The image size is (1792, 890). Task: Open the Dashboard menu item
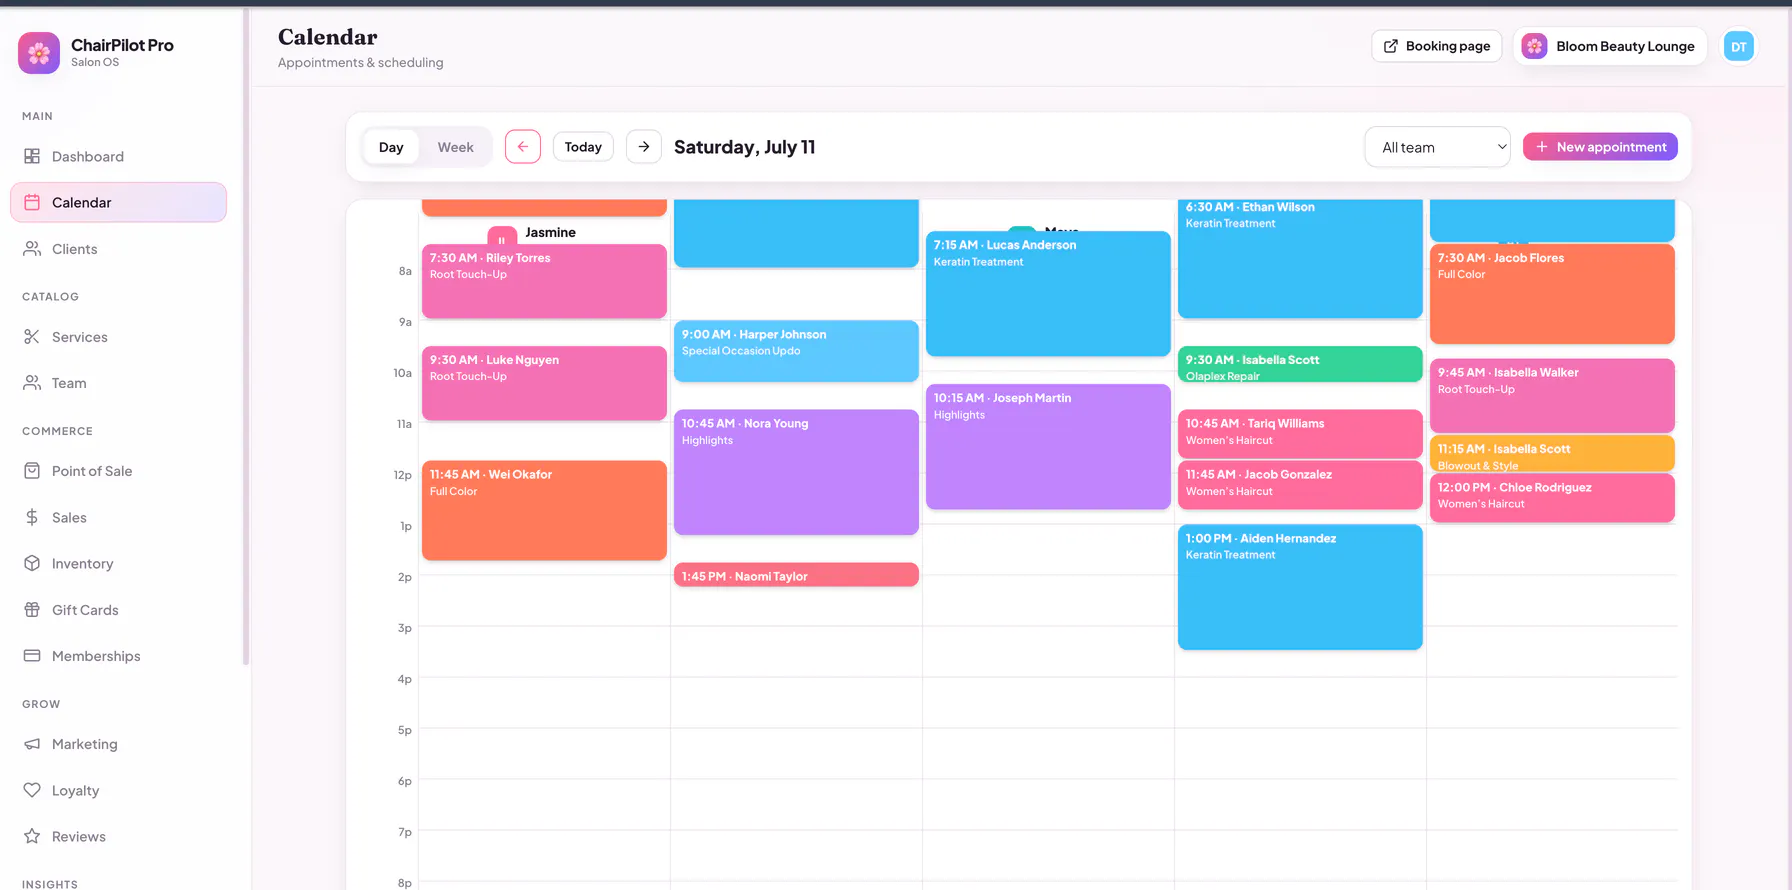point(118,156)
